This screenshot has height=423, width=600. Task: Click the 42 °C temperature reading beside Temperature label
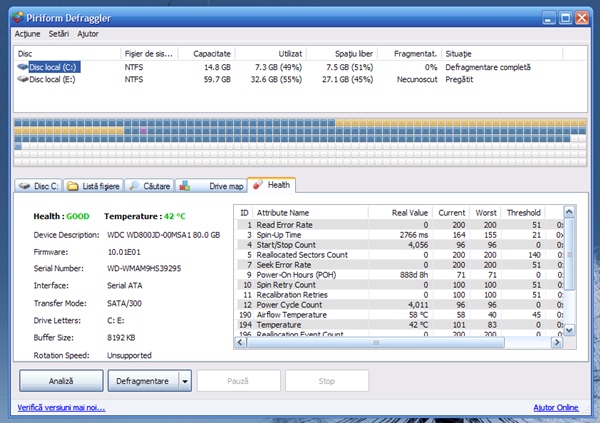pos(174,216)
